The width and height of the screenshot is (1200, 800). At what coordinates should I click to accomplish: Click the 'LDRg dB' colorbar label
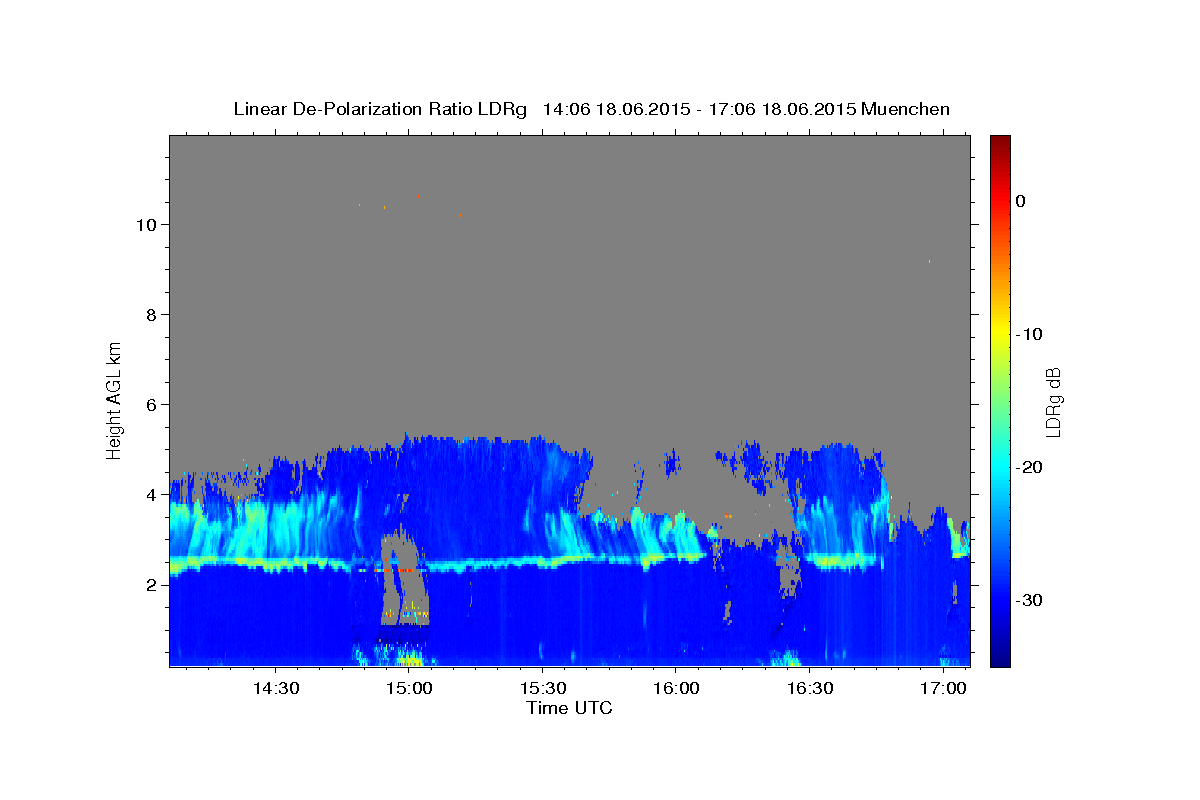pyautogui.click(x=1052, y=401)
